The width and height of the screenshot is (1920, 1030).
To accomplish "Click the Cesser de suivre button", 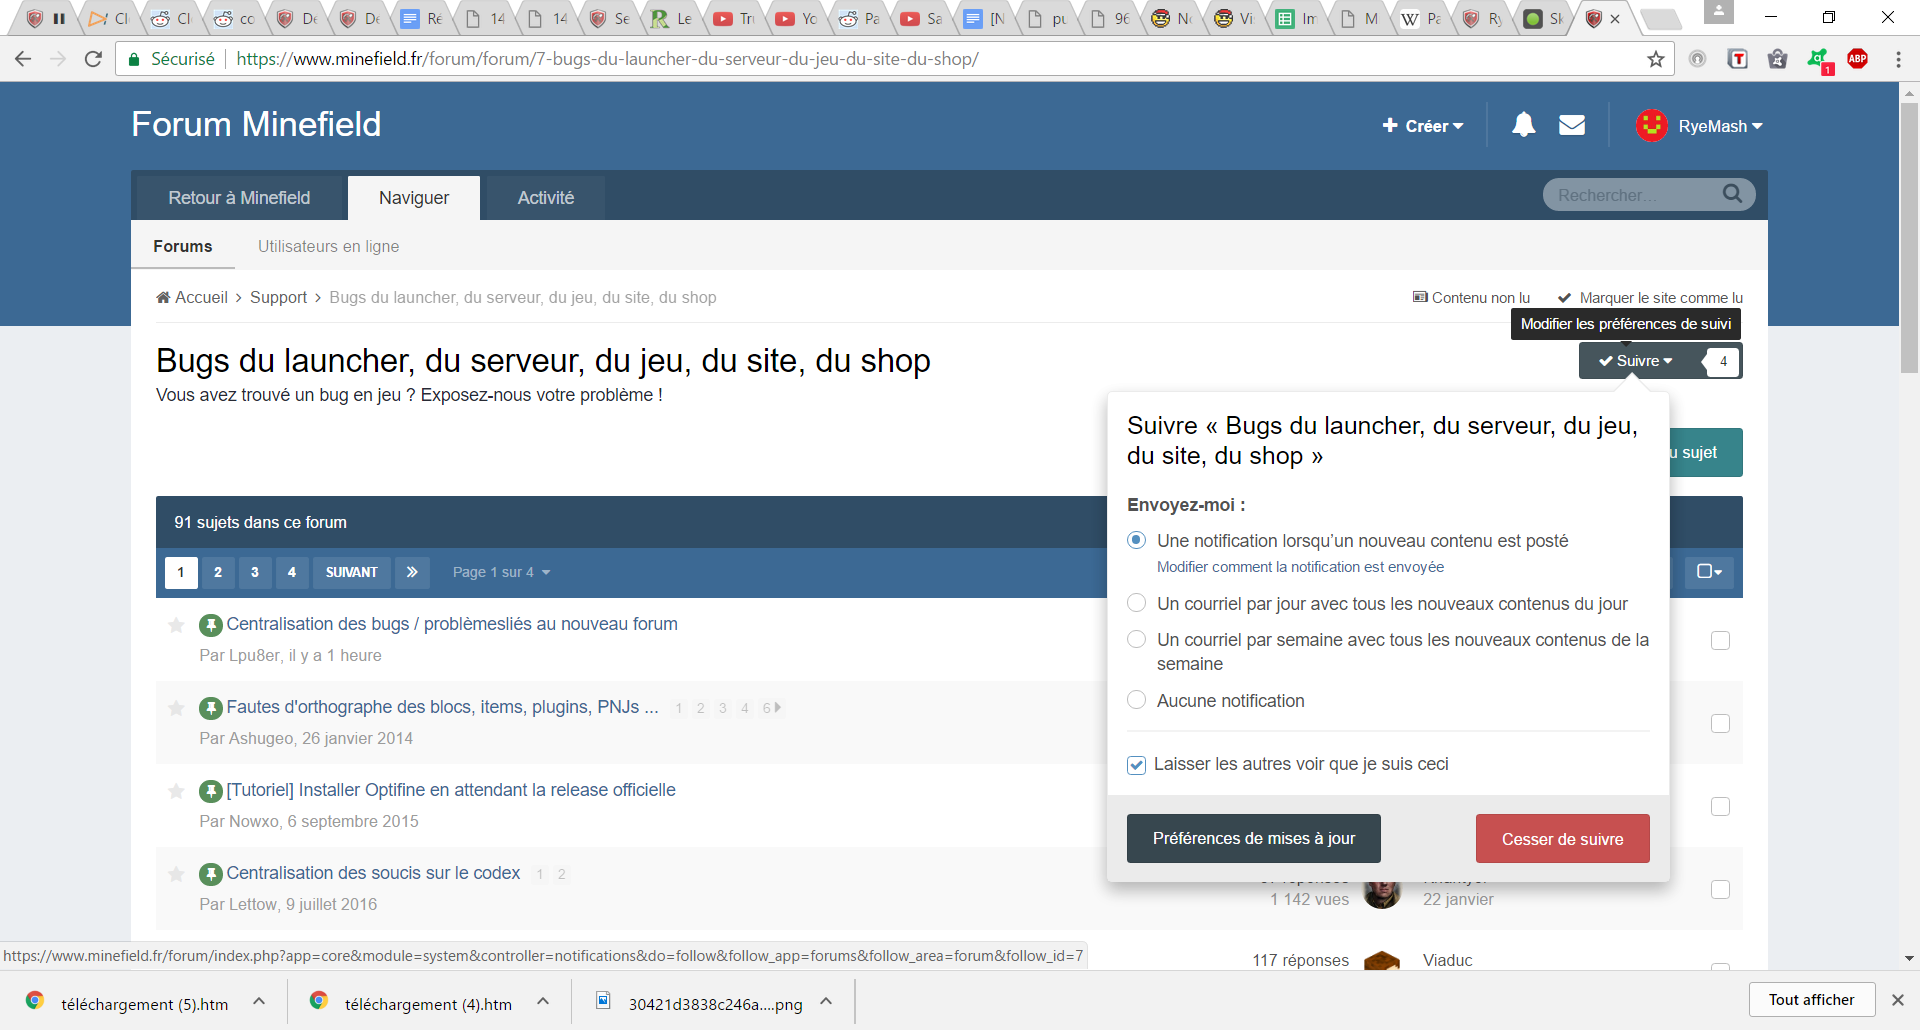I will click(x=1562, y=839).
